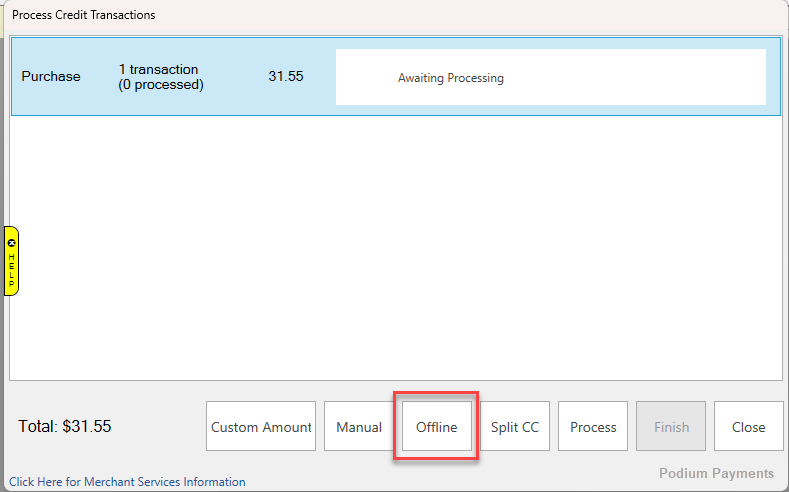The image size is (789, 492).
Task: Open the Split CC option
Action: (515, 427)
